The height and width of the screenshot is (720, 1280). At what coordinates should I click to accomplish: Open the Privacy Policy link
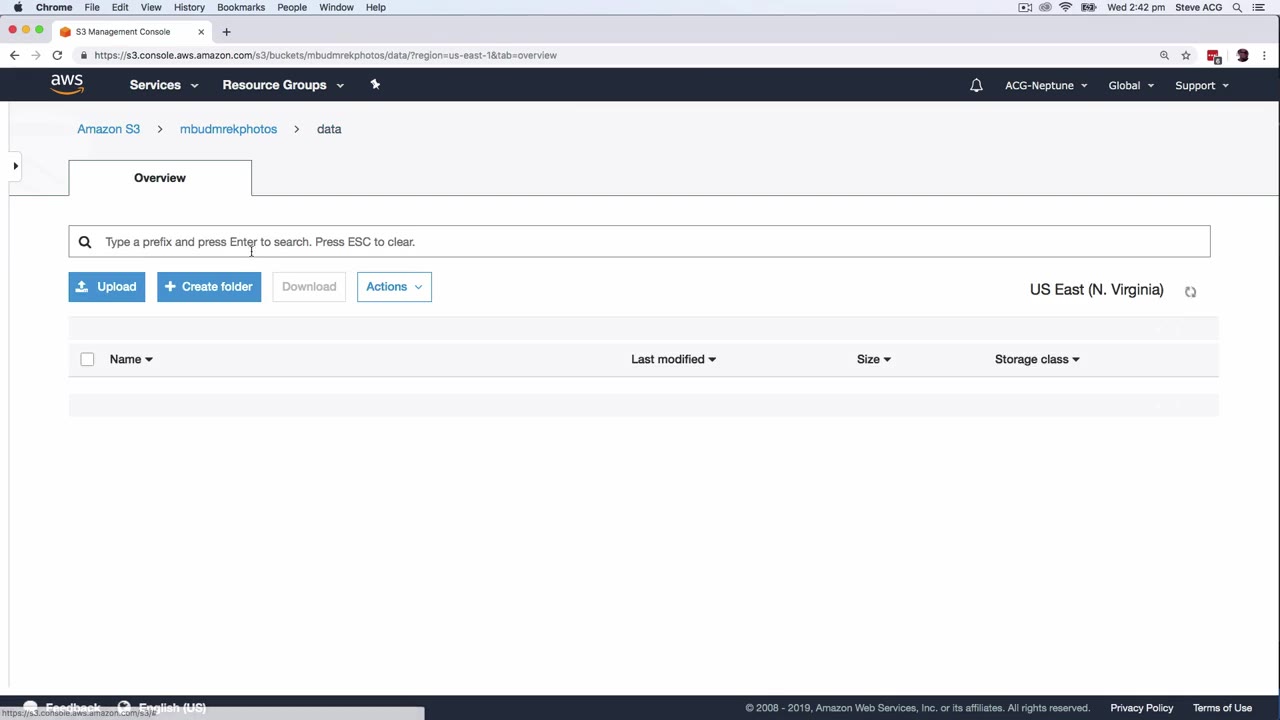[1142, 708]
